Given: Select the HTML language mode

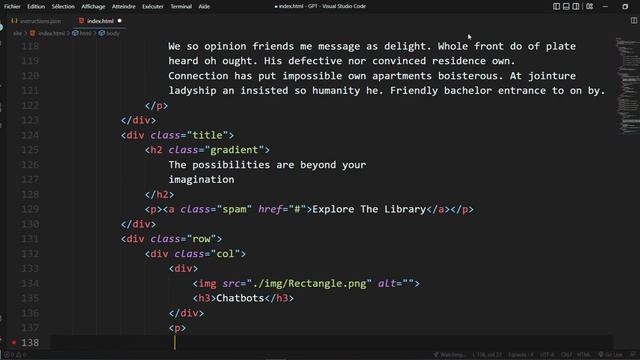Looking at the screenshot, I should point(584,355).
